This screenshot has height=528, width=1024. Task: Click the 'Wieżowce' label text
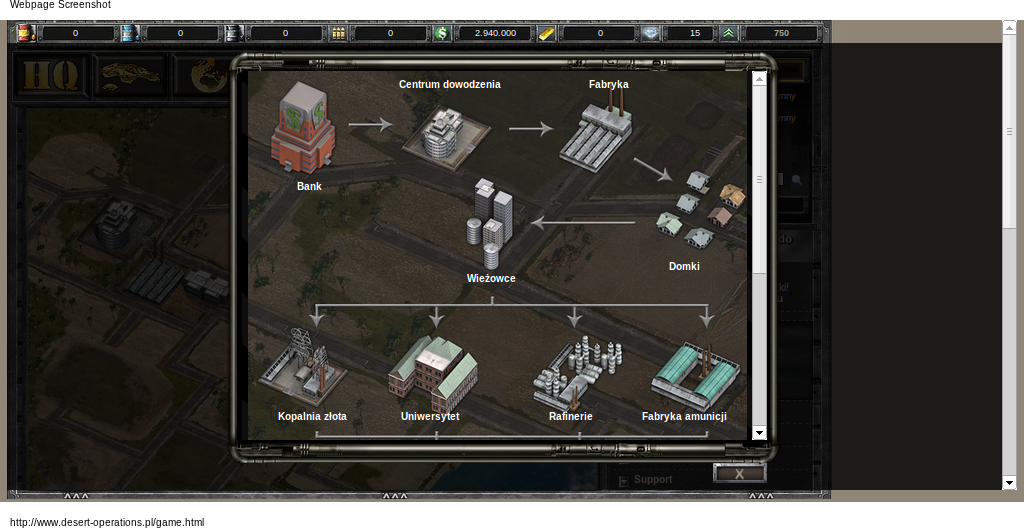491,278
